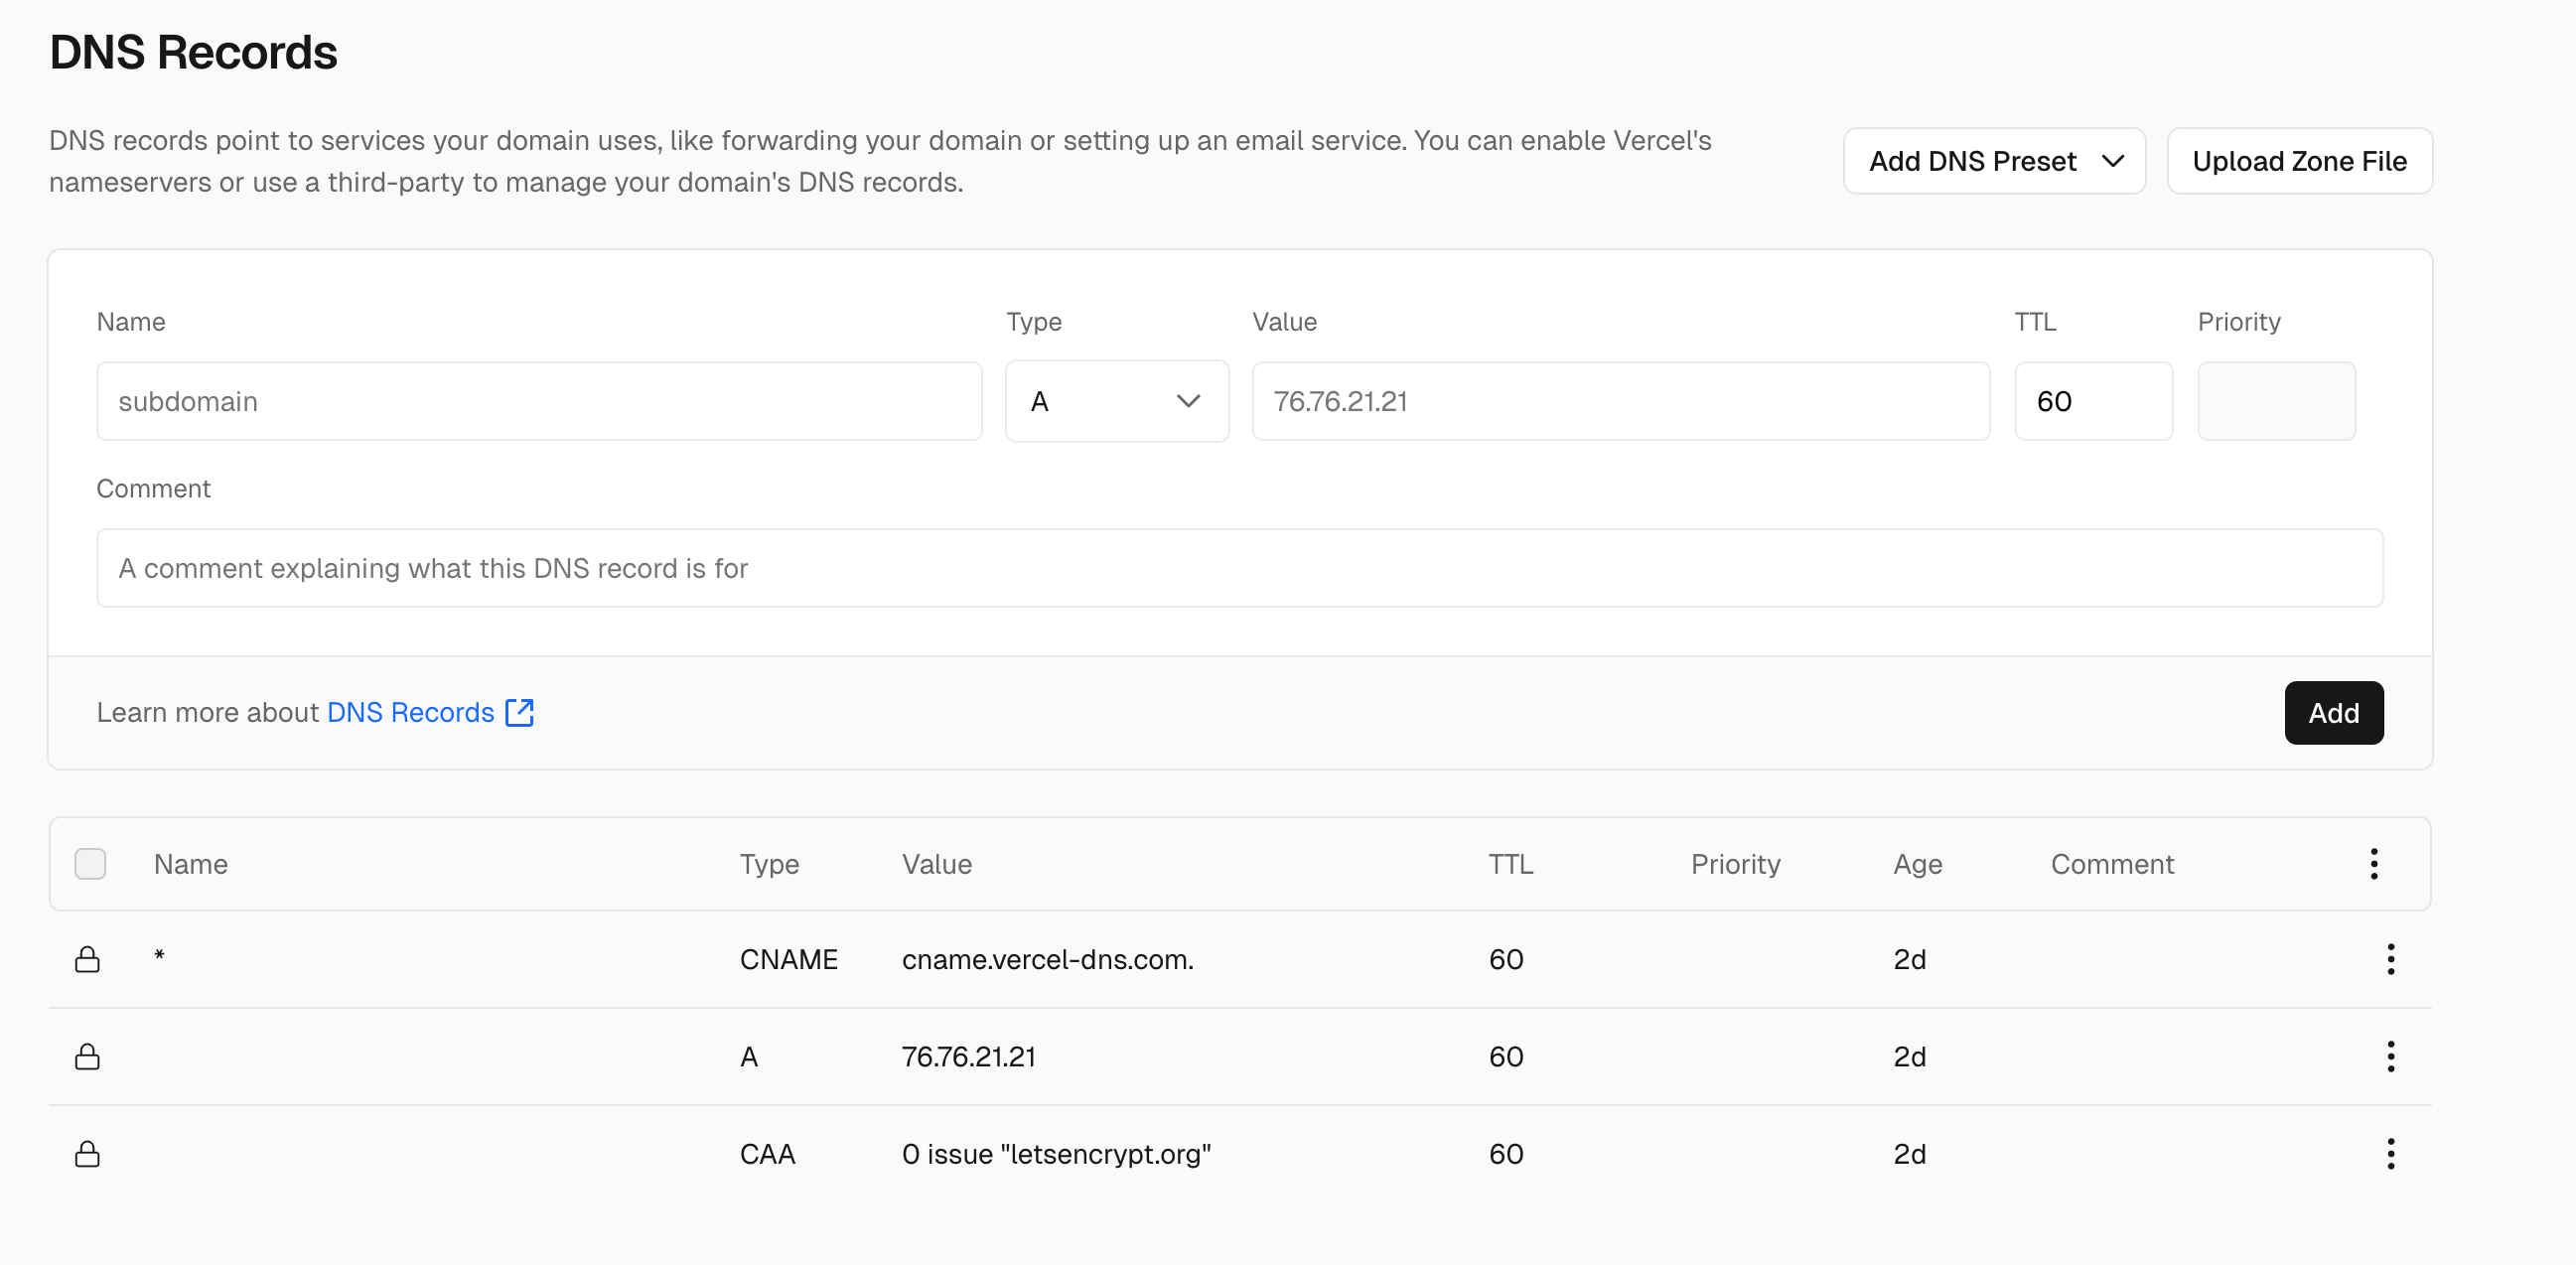Click the lock icon on the CNAME row
The image size is (2576, 1265).
pos(88,959)
